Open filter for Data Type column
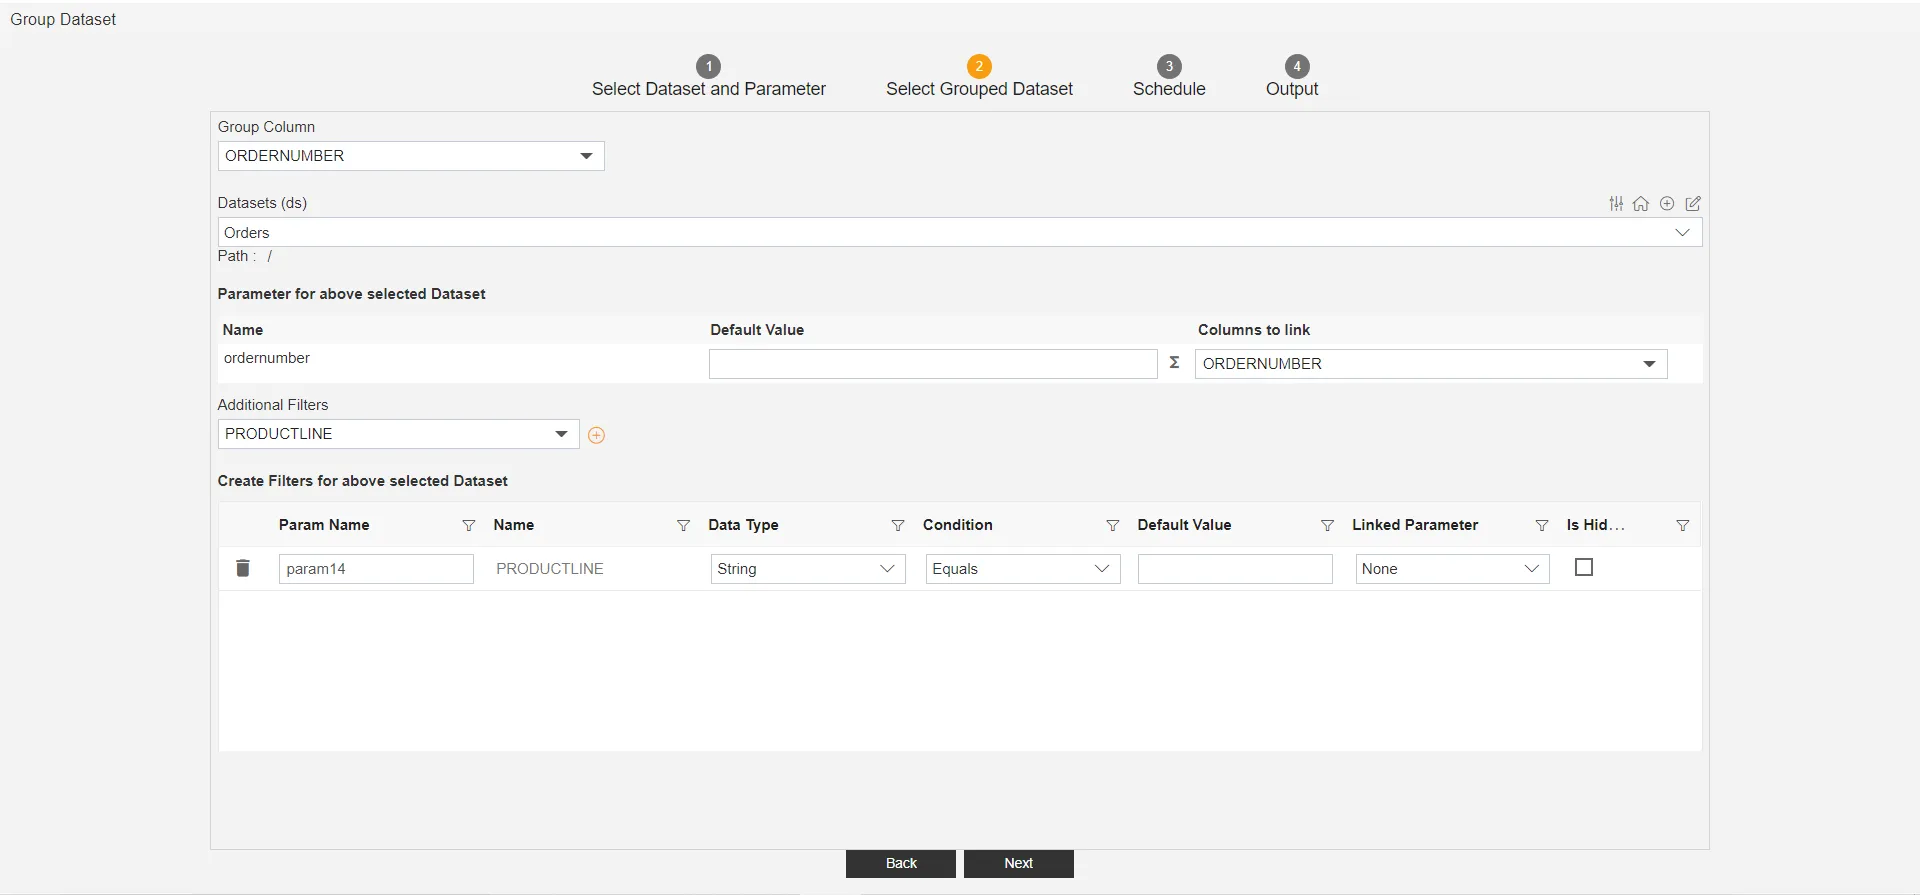1920x895 pixels. (x=898, y=526)
